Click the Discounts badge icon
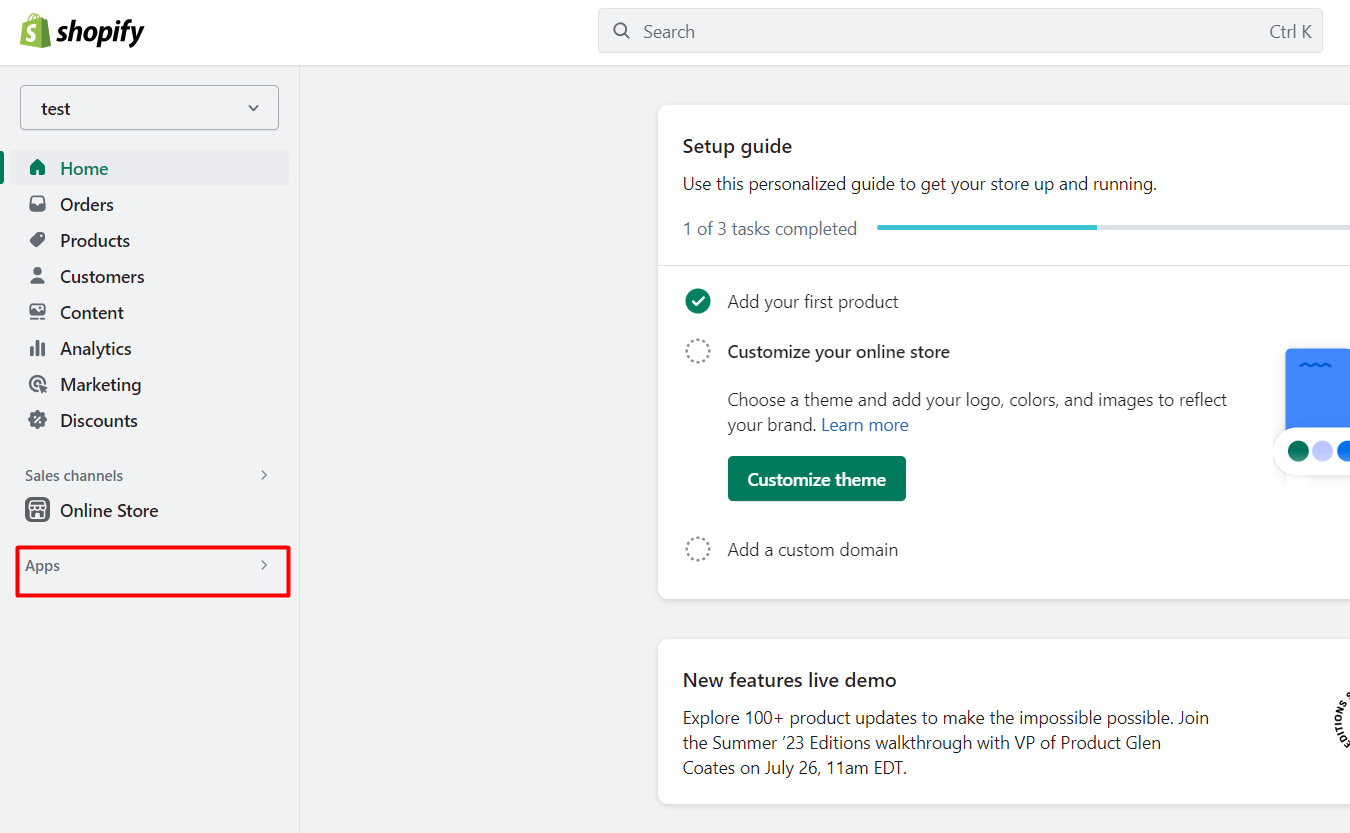The width and height of the screenshot is (1350, 833). [x=38, y=420]
